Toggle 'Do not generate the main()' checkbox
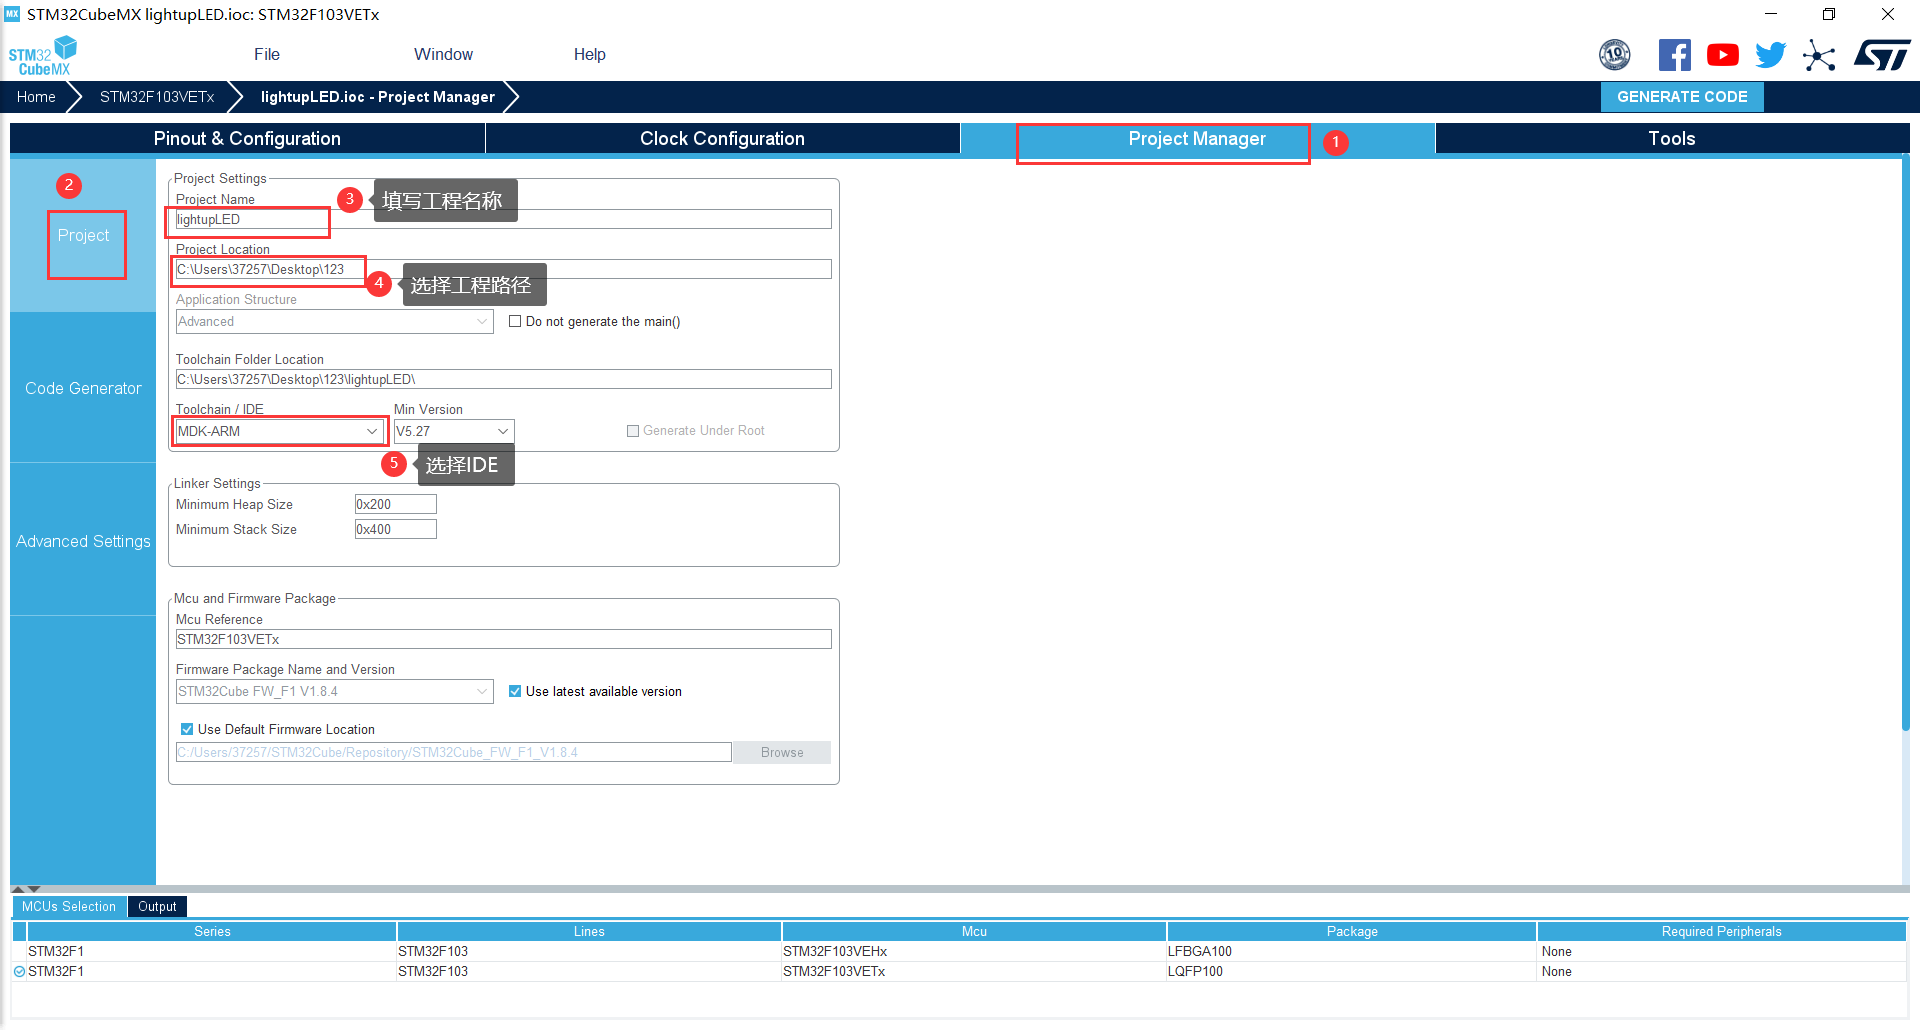The image size is (1920, 1030). [515, 321]
